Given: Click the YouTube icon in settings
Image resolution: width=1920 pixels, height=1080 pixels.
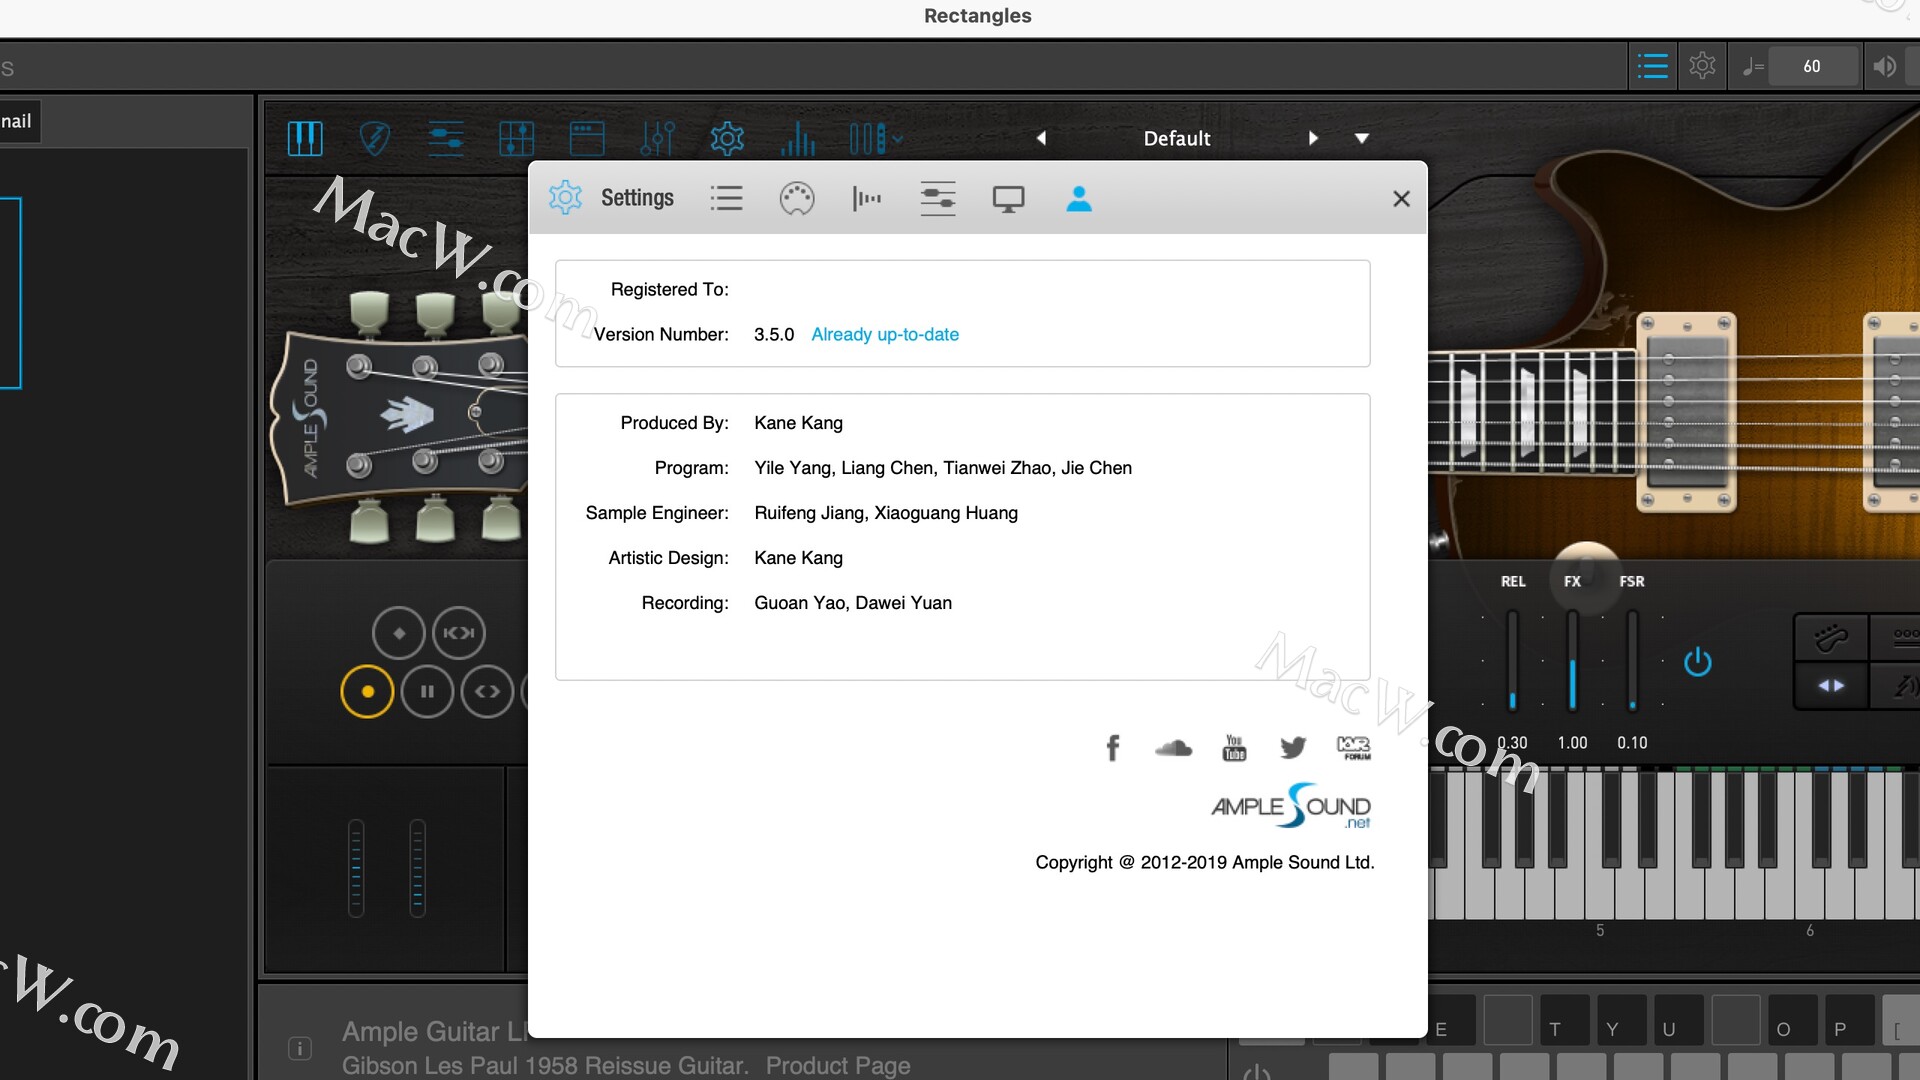Looking at the screenshot, I should (1234, 748).
